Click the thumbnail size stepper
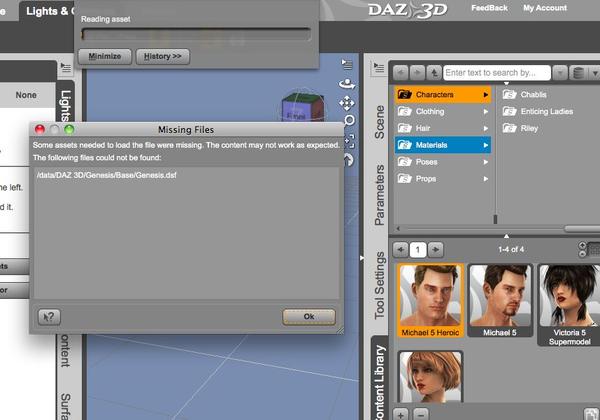 (x=582, y=249)
